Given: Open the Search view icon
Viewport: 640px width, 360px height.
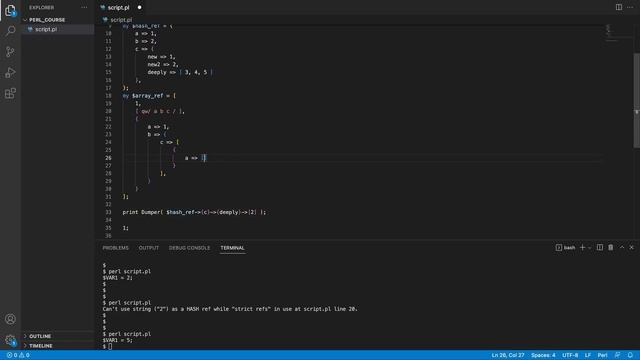Looking at the screenshot, I should 10,31.
